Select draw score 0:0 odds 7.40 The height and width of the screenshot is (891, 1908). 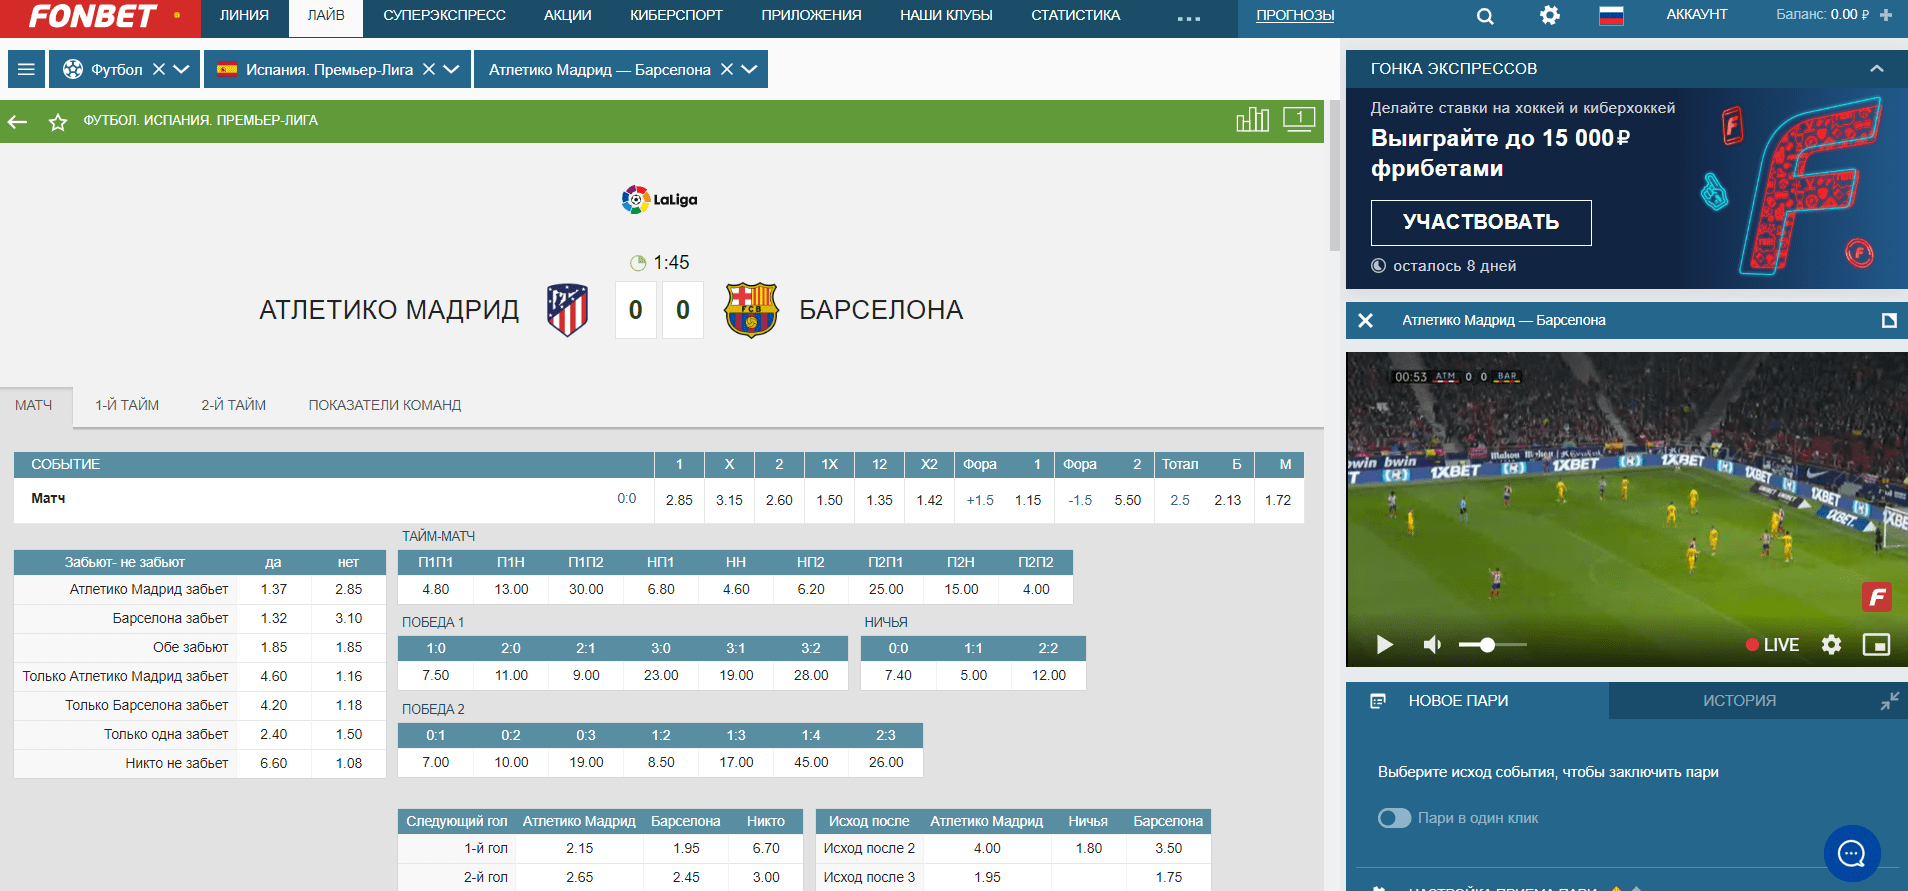click(x=898, y=675)
